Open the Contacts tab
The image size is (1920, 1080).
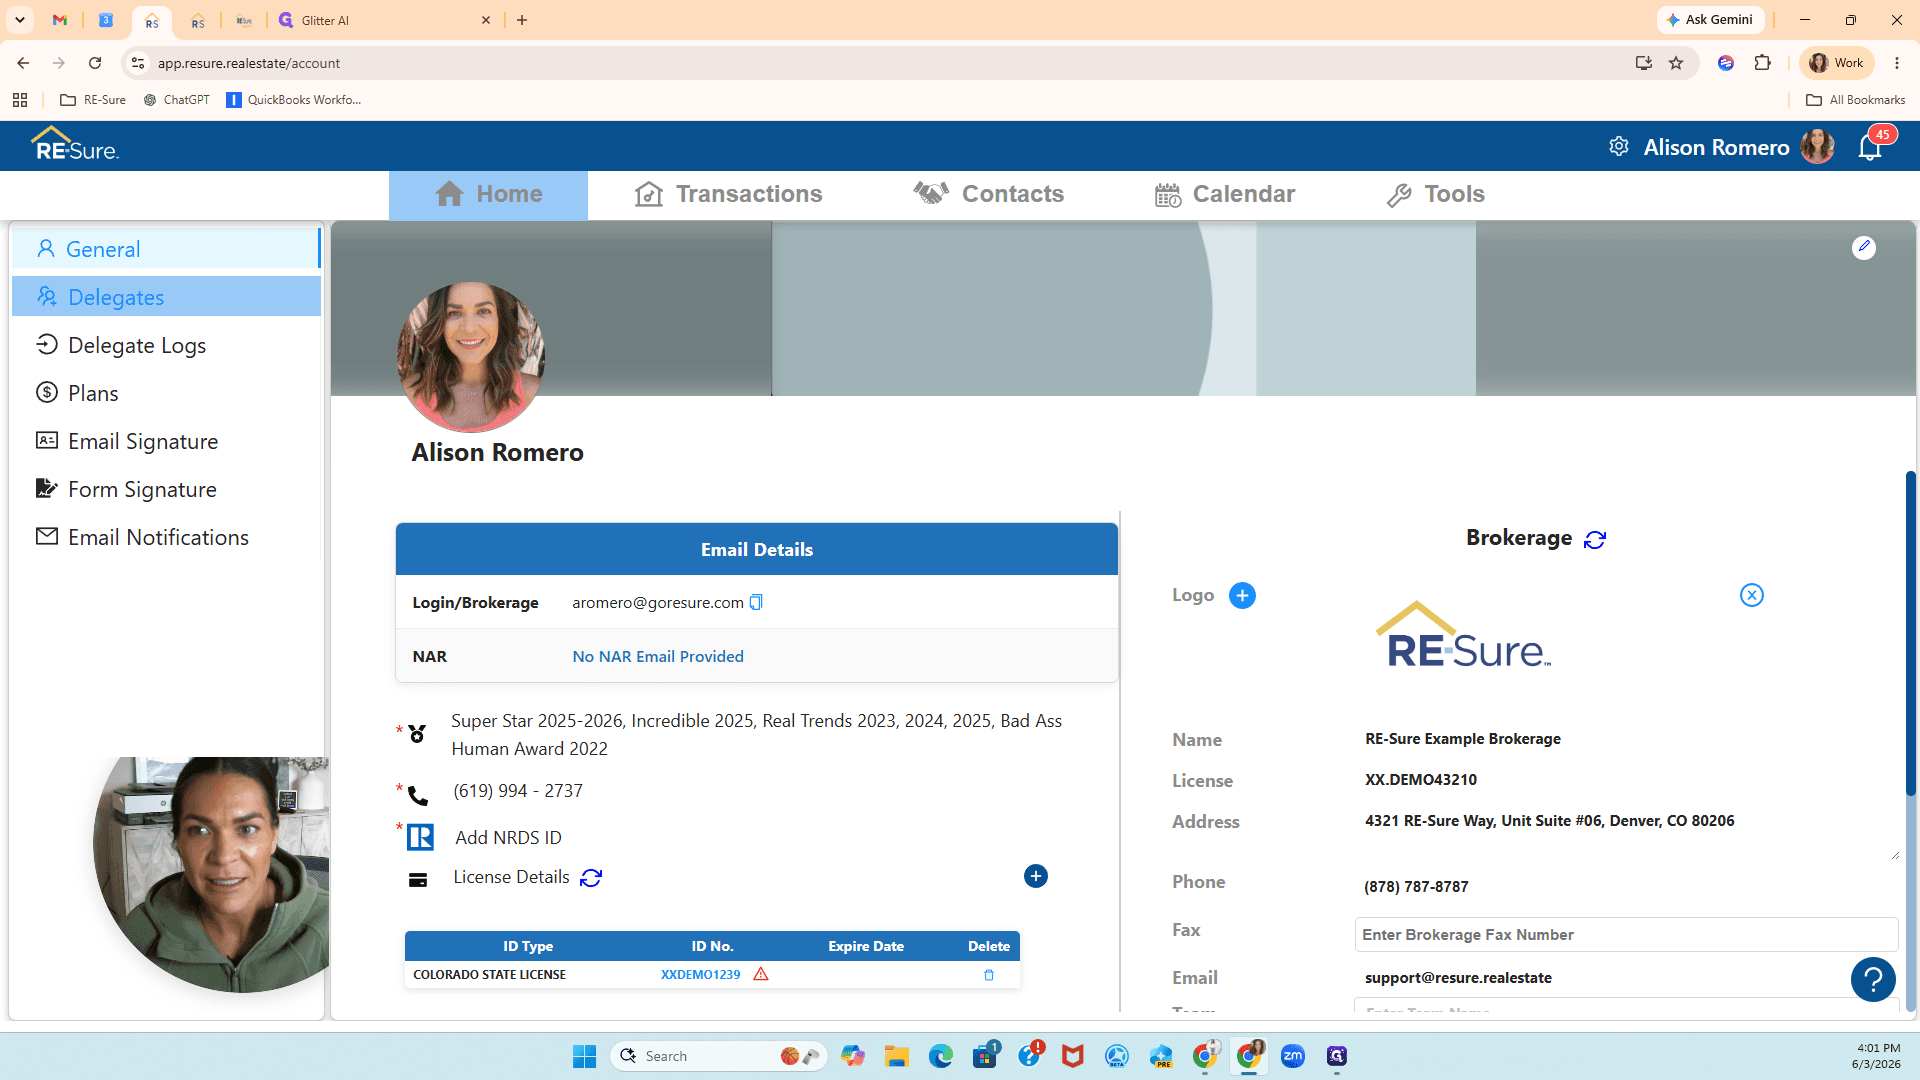[x=988, y=194]
